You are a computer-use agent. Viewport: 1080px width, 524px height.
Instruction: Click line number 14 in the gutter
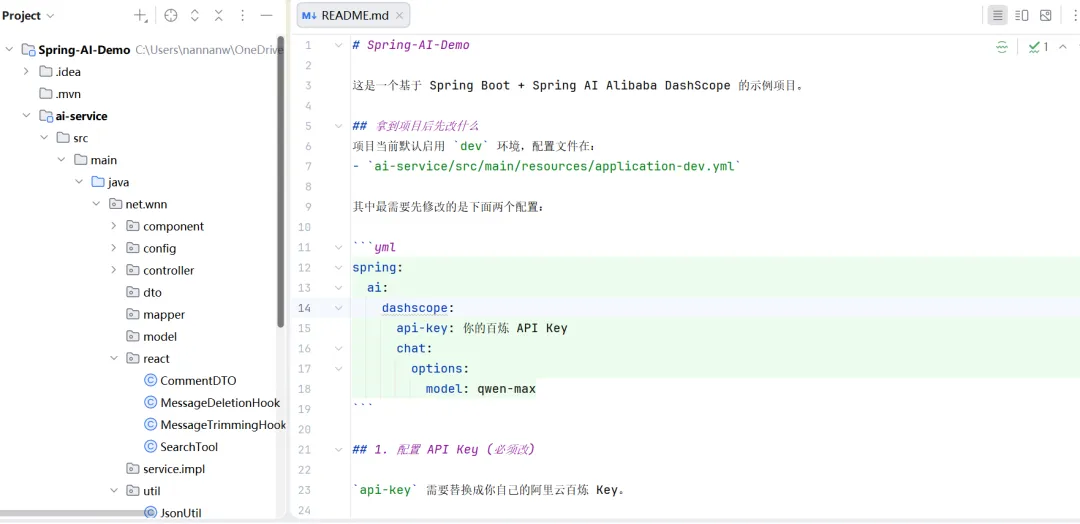pos(304,308)
